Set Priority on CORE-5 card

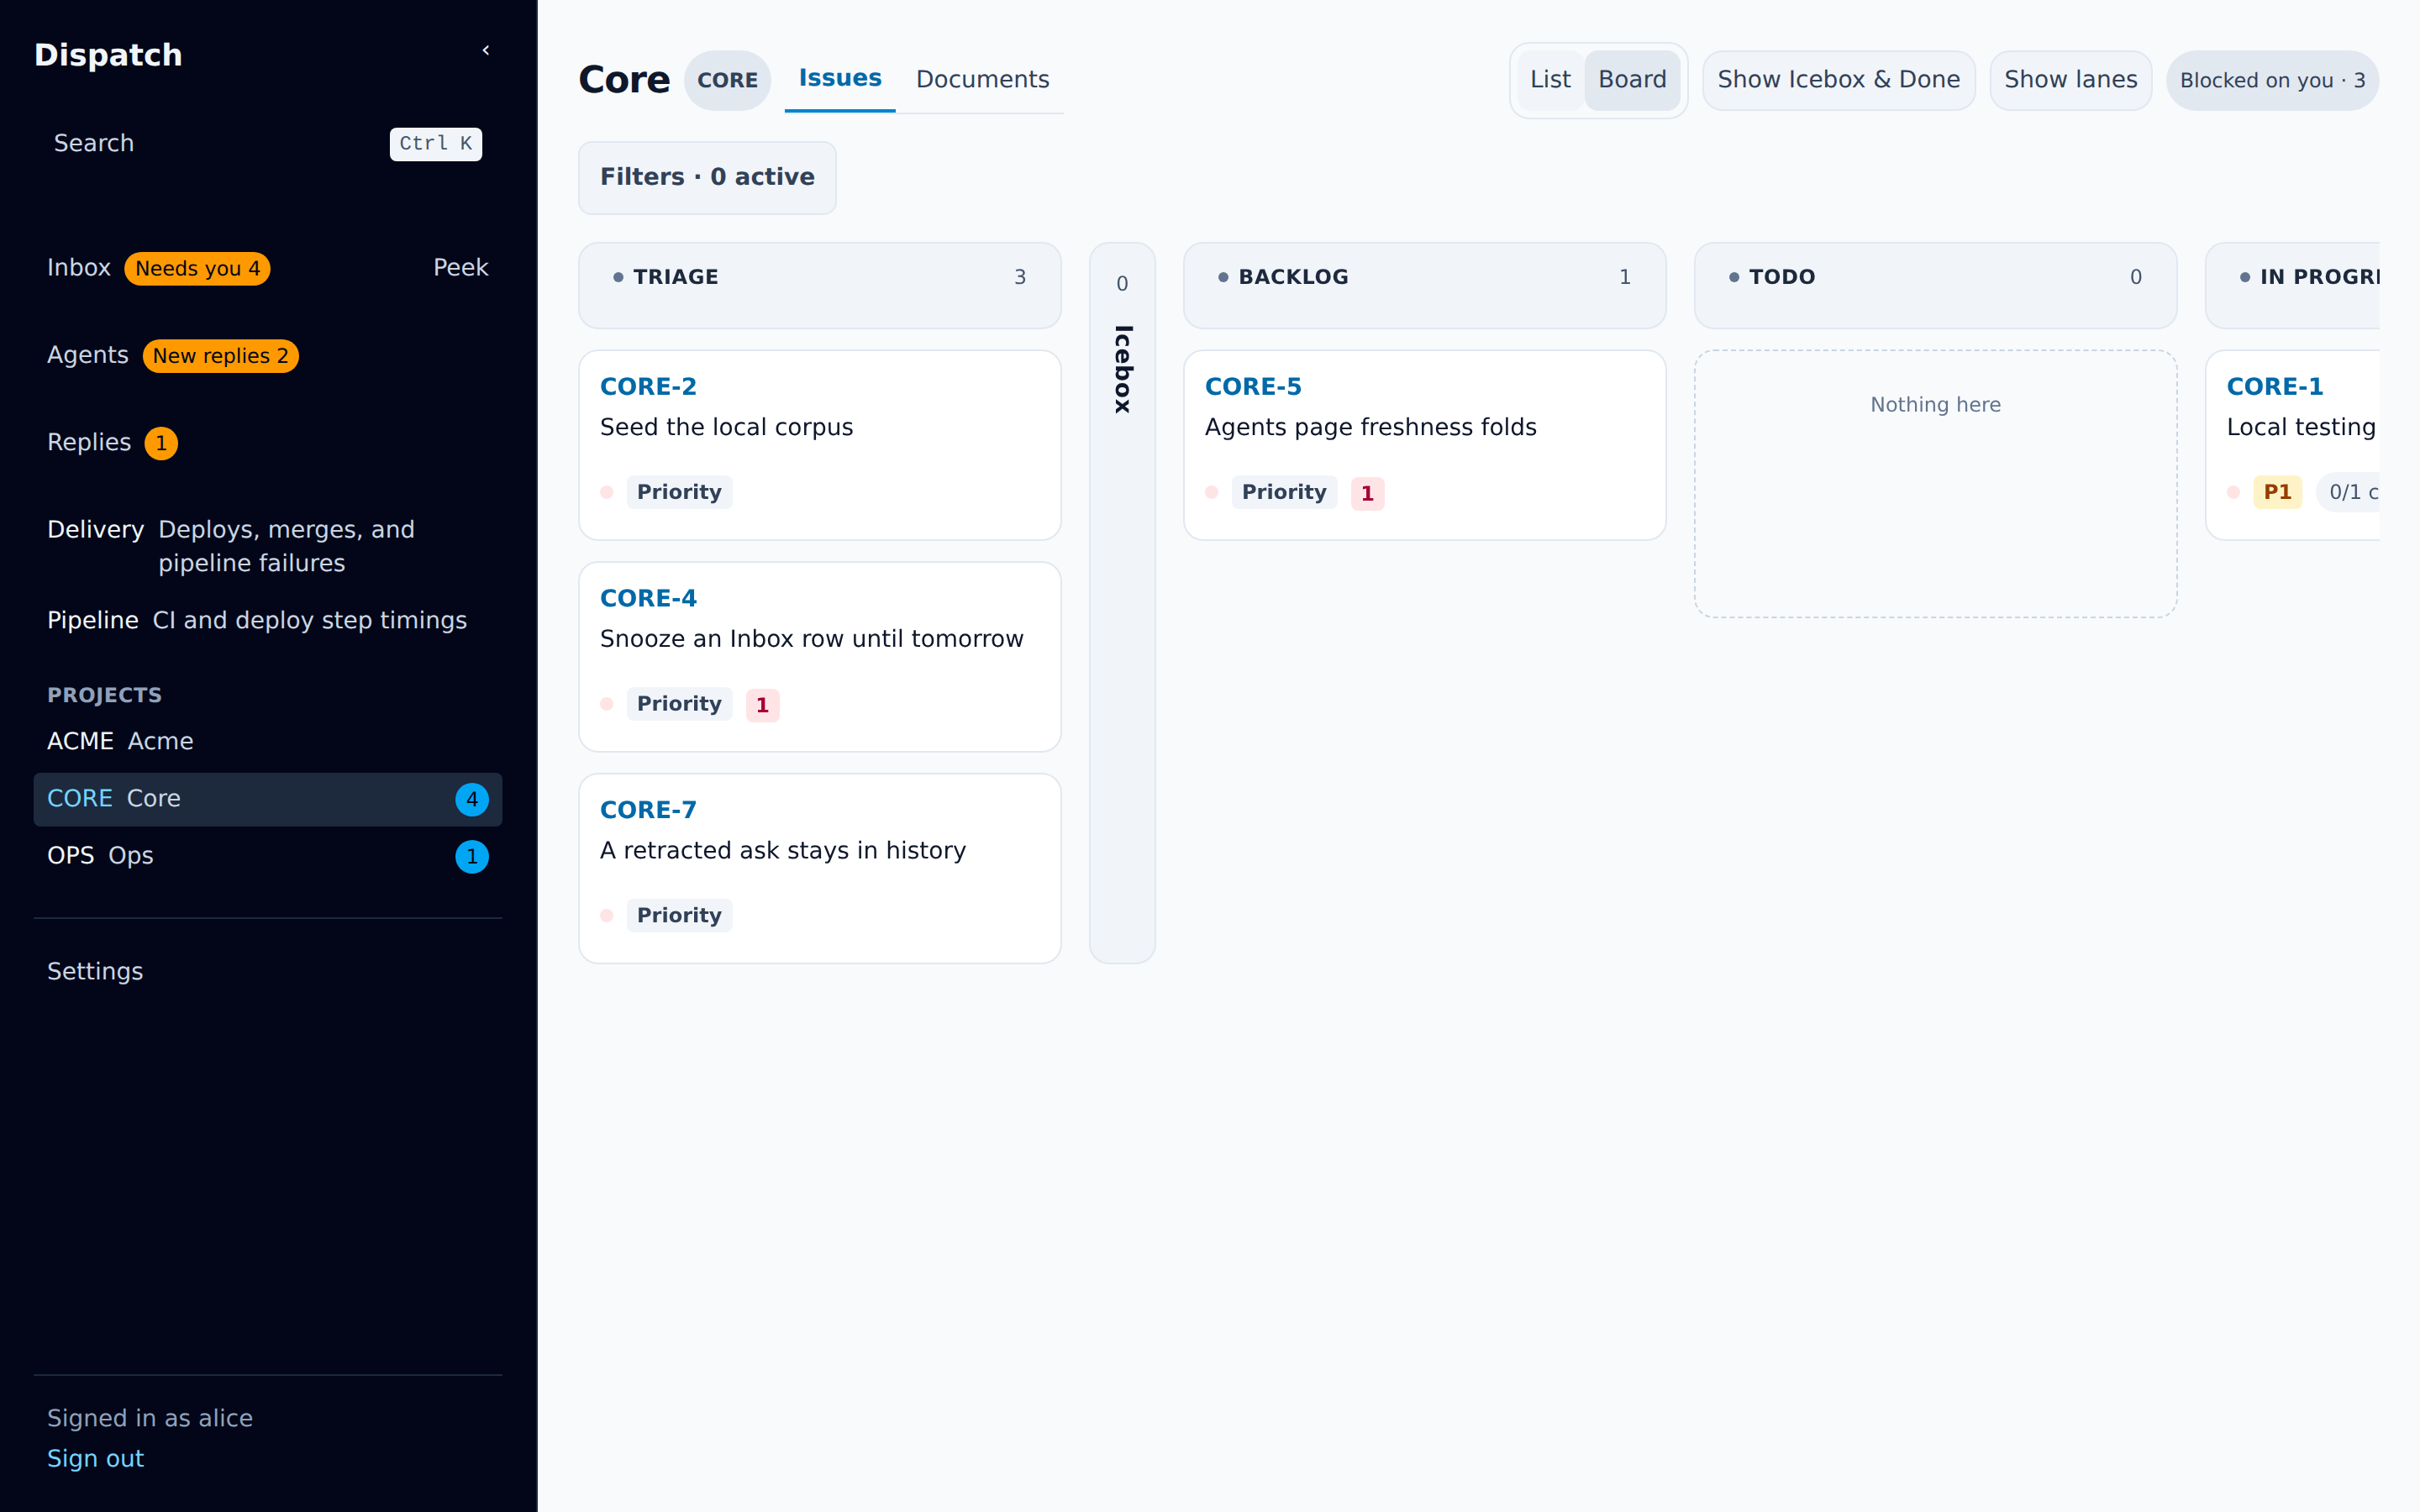1284,492
